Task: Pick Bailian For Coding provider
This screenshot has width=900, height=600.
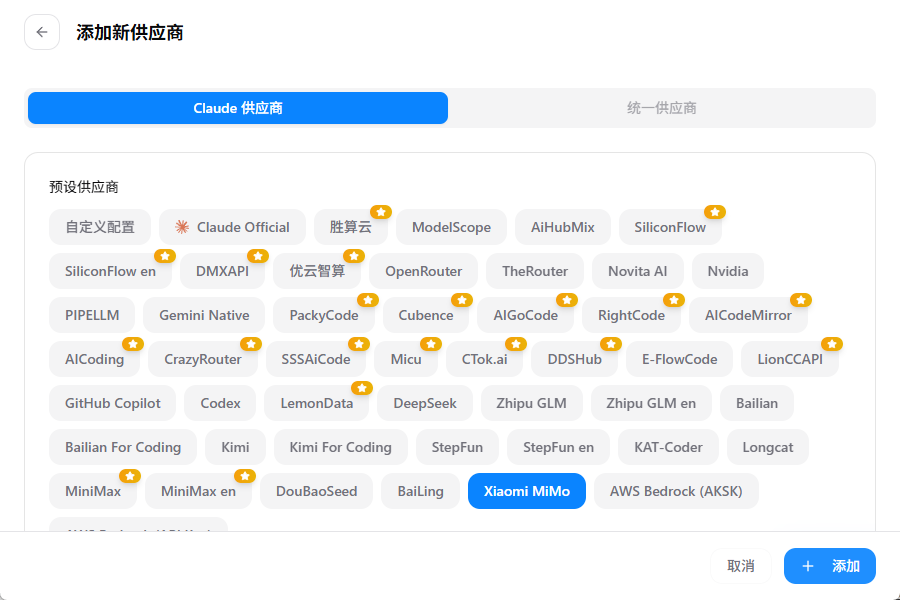Action: pos(123,447)
